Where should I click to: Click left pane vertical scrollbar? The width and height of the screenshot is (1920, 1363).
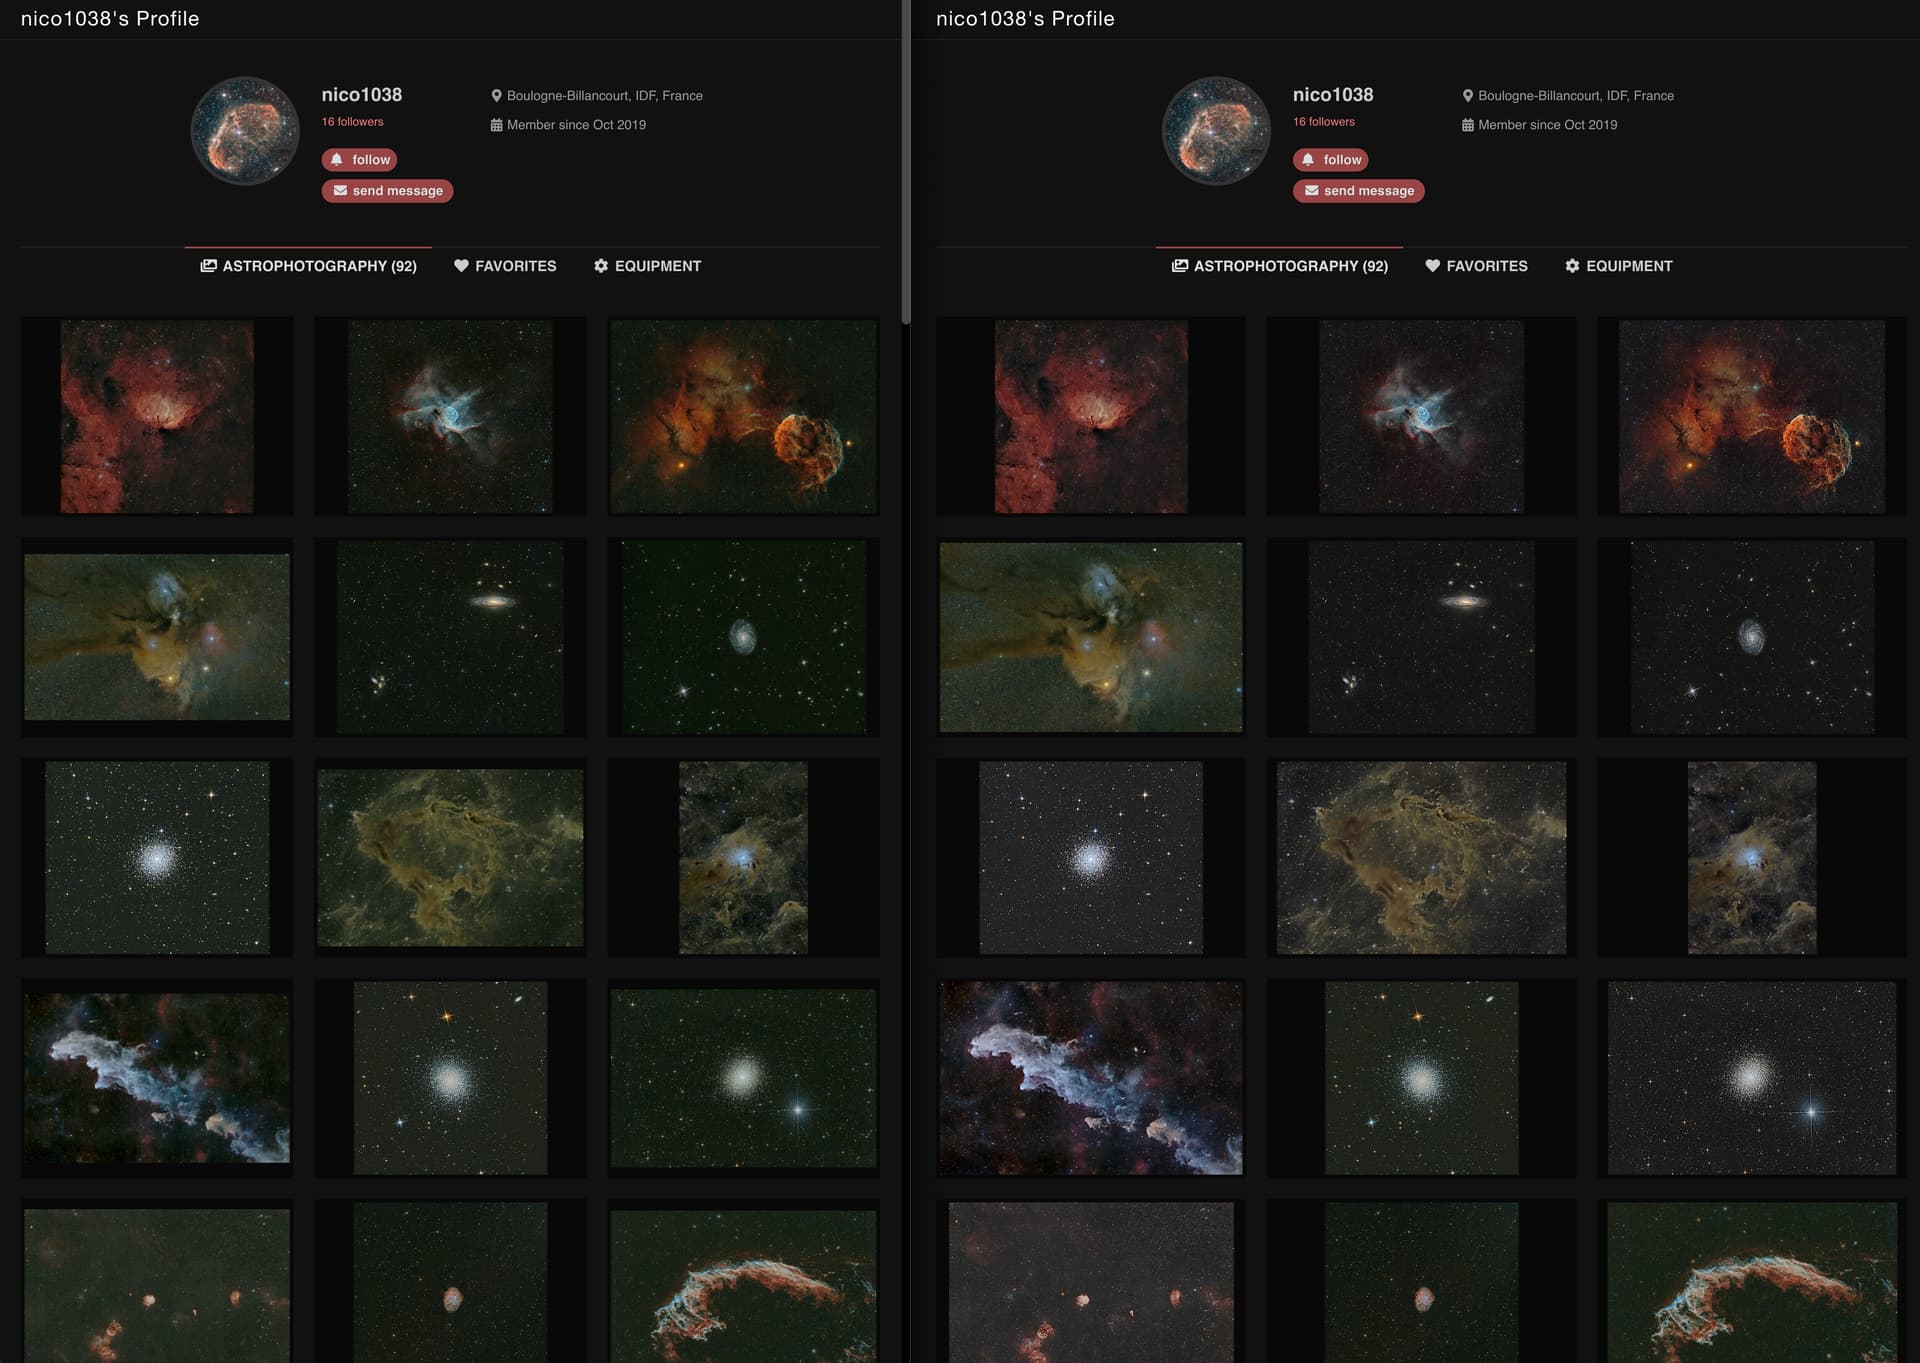coord(906,162)
